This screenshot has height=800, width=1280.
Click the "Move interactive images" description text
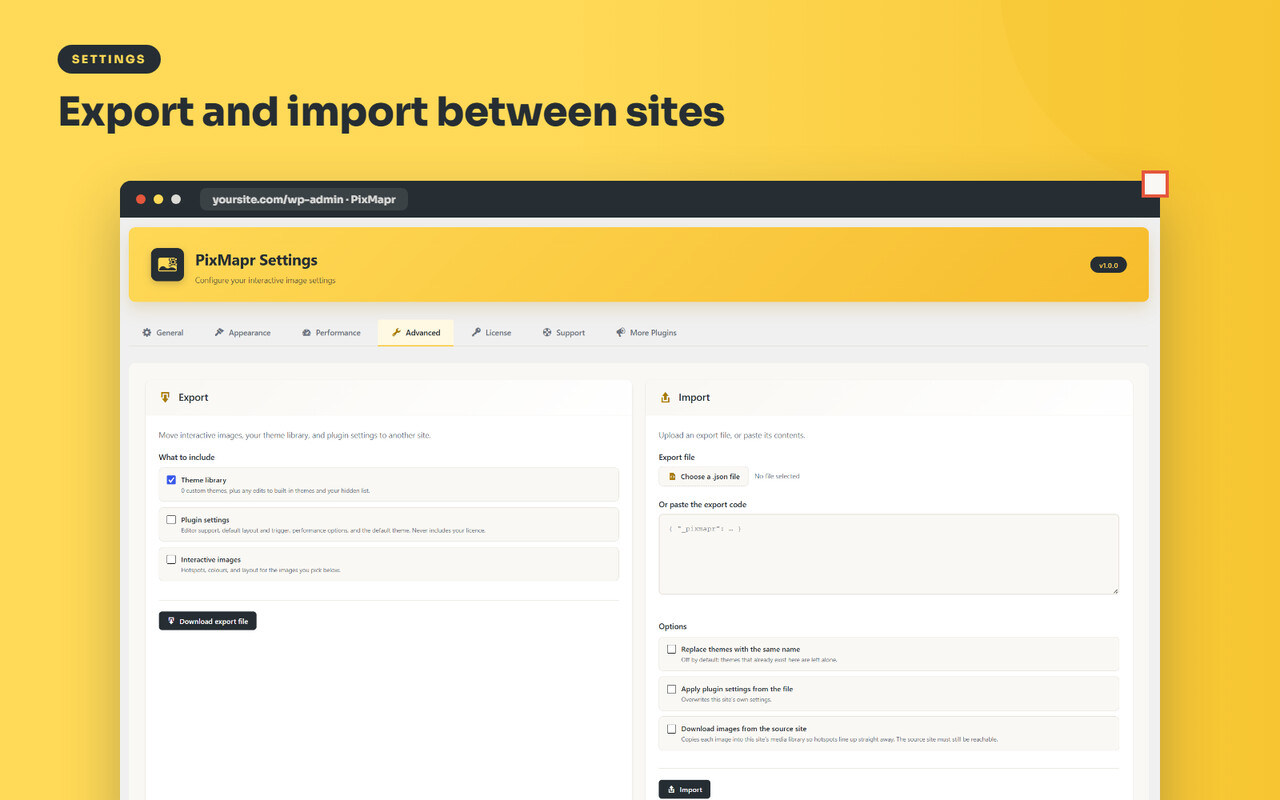[x=295, y=435]
